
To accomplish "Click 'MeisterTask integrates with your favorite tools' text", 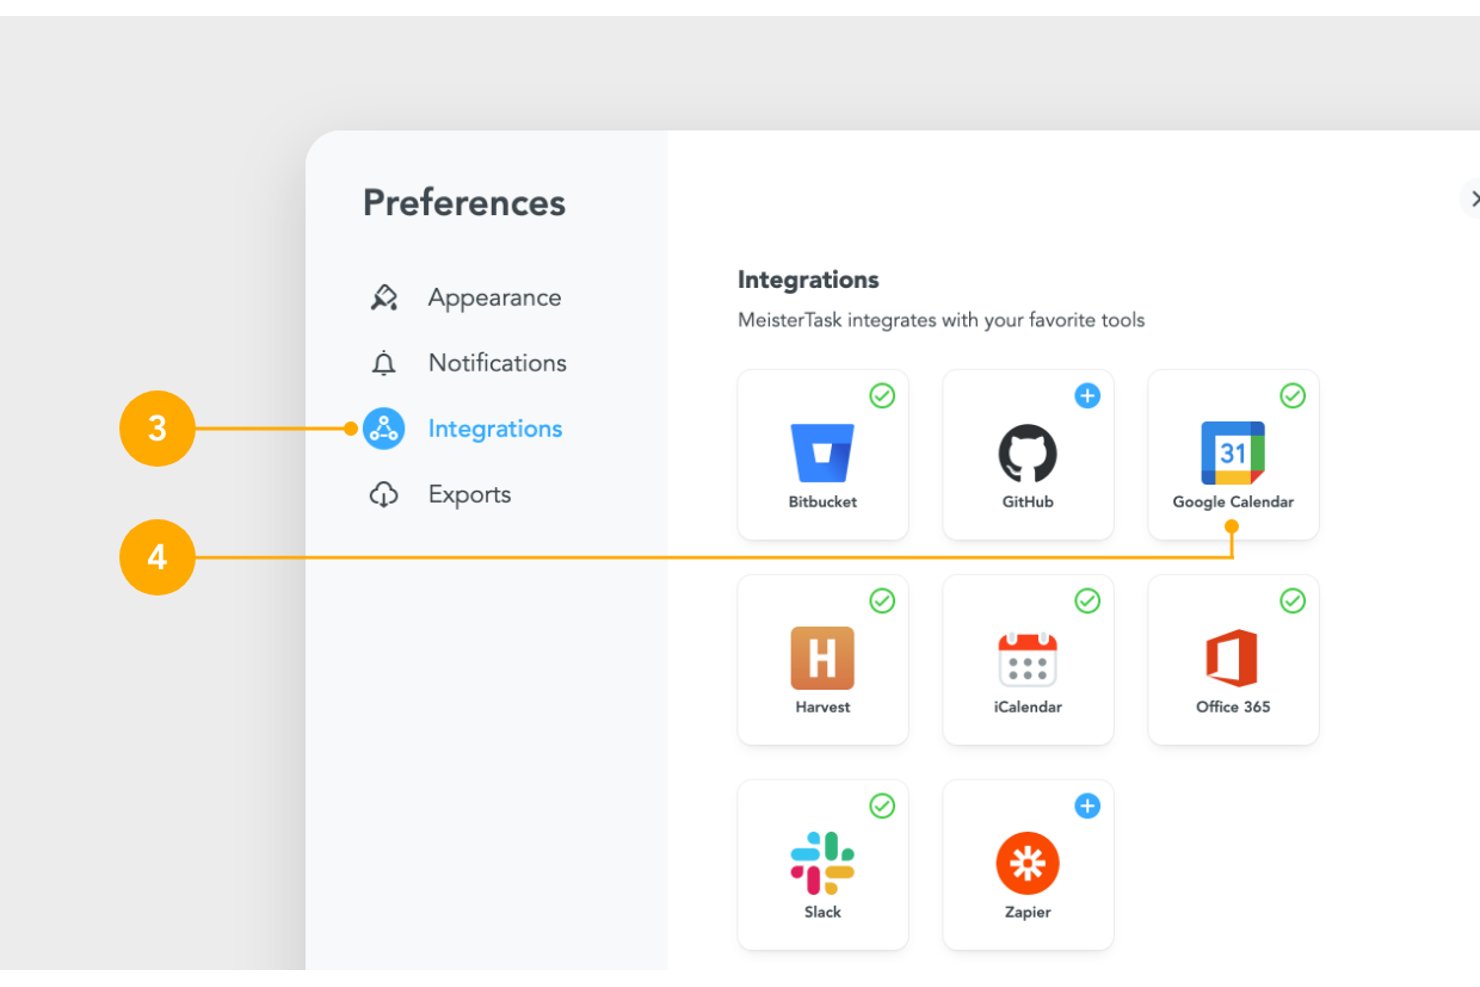I will (x=941, y=321).
